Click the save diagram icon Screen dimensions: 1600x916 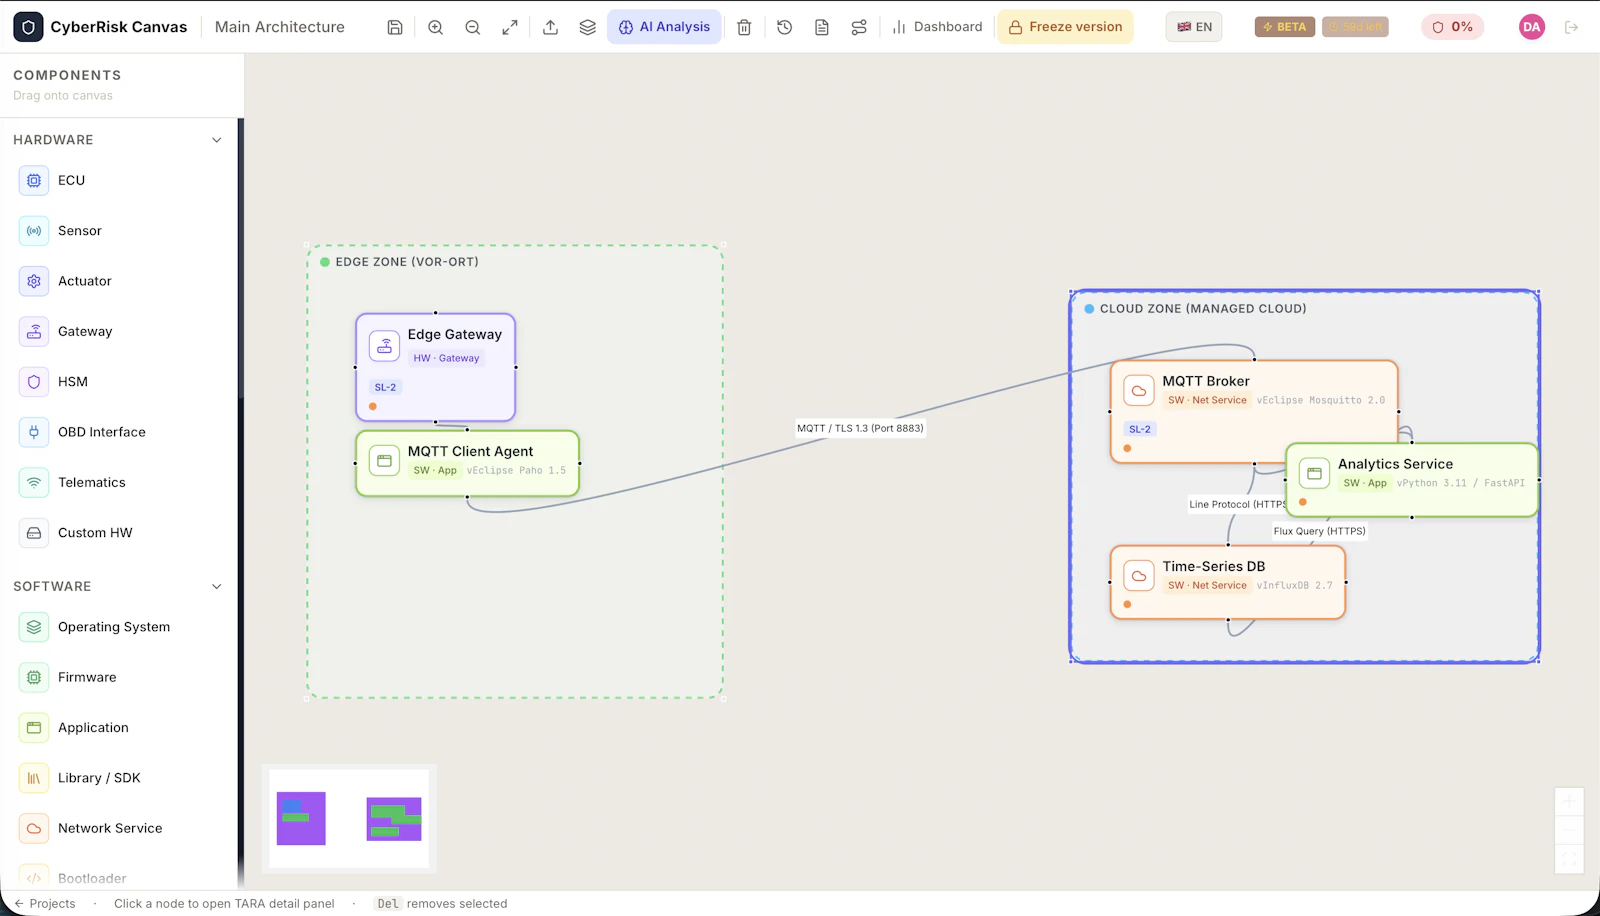point(395,27)
